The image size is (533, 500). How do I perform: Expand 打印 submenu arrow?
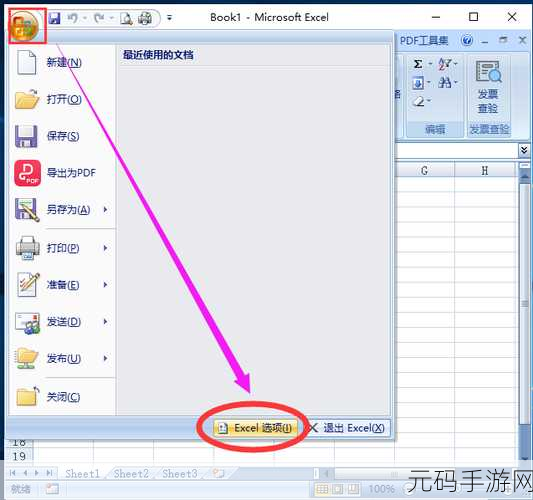point(105,248)
